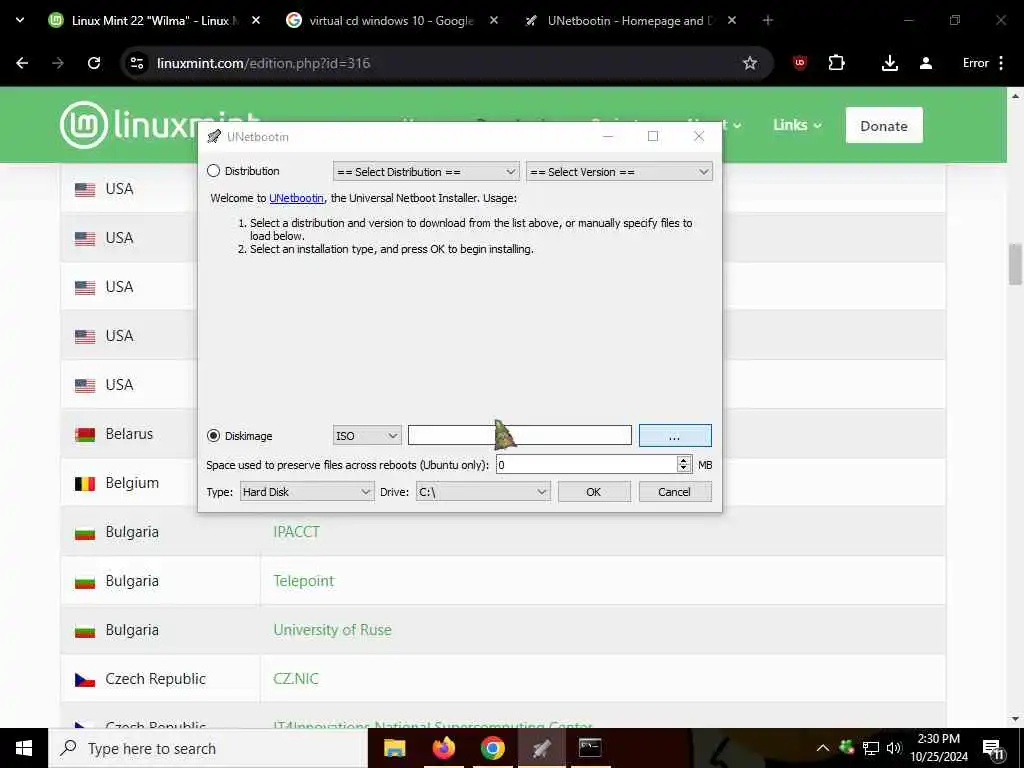The width and height of the screenshot is (1024, 768).
Task: Select UNetbootin taskbar icon
Action: (x=541, y=748)
